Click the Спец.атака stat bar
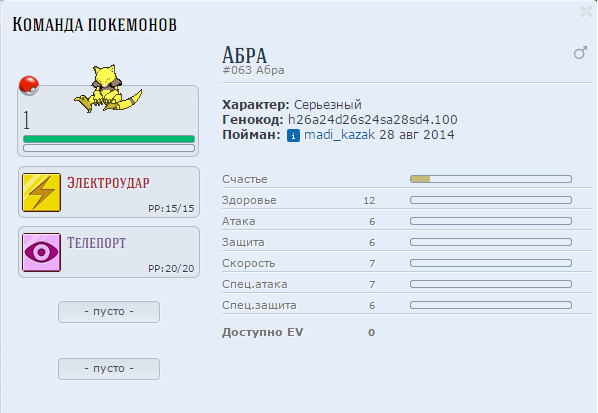The height and width of the screenshot is (413, 598). (x=491, y=284)
